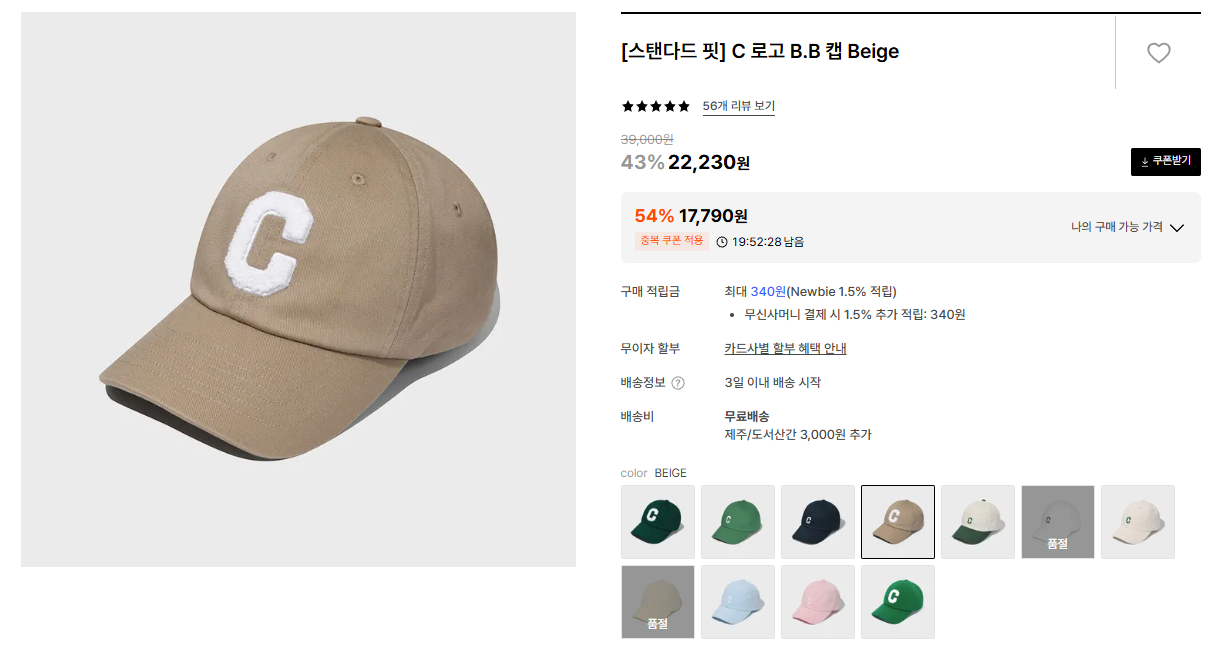This screenshot has width=1220, height=653.
Task: Choose the all-ivory cap color swatch
Action: click(x=1138, y=522)
